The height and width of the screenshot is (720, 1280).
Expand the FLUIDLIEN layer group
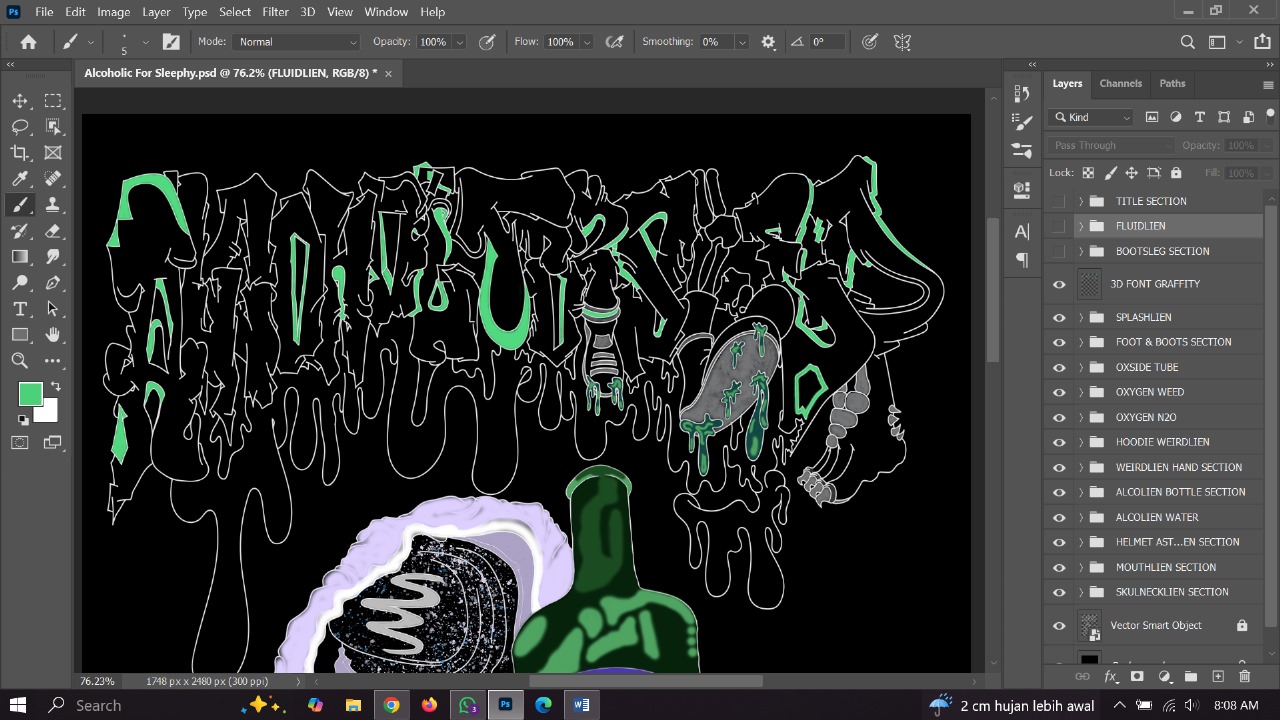coord(1080,225)
